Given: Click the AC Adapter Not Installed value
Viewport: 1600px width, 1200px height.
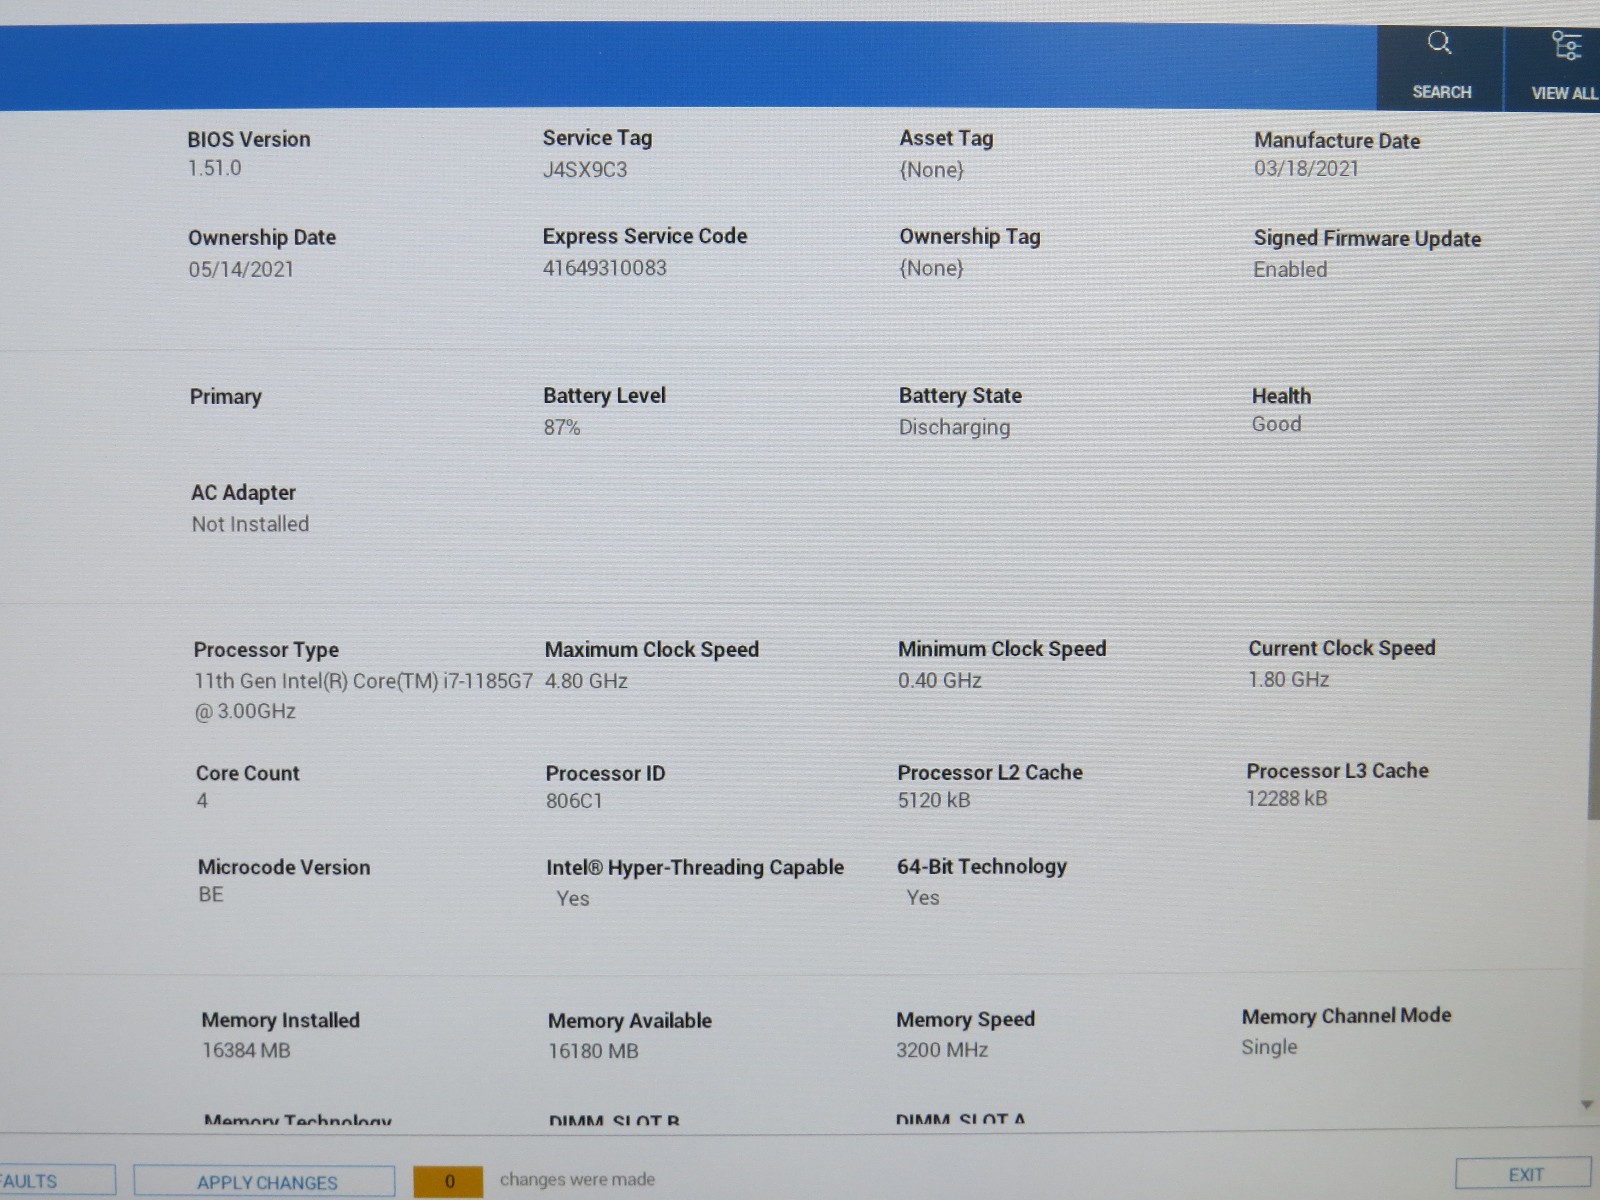Looking at the screenshot, I should (250, 524).
